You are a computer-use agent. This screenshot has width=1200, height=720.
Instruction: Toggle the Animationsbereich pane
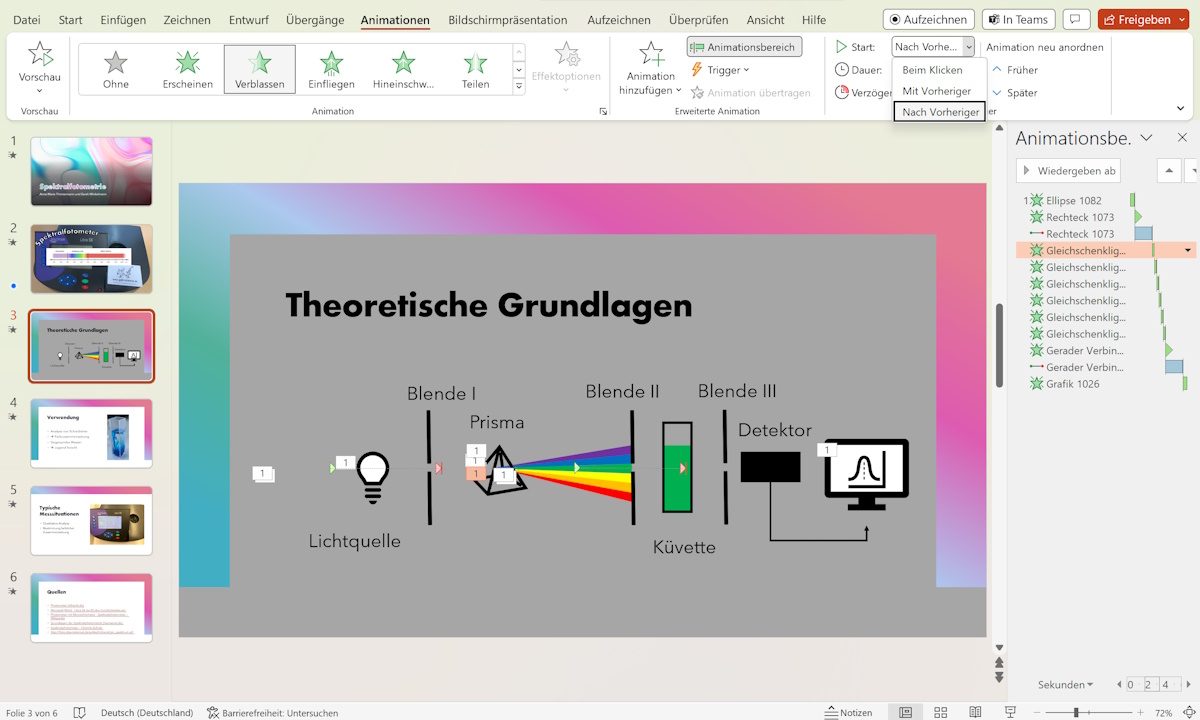(744, 46)
